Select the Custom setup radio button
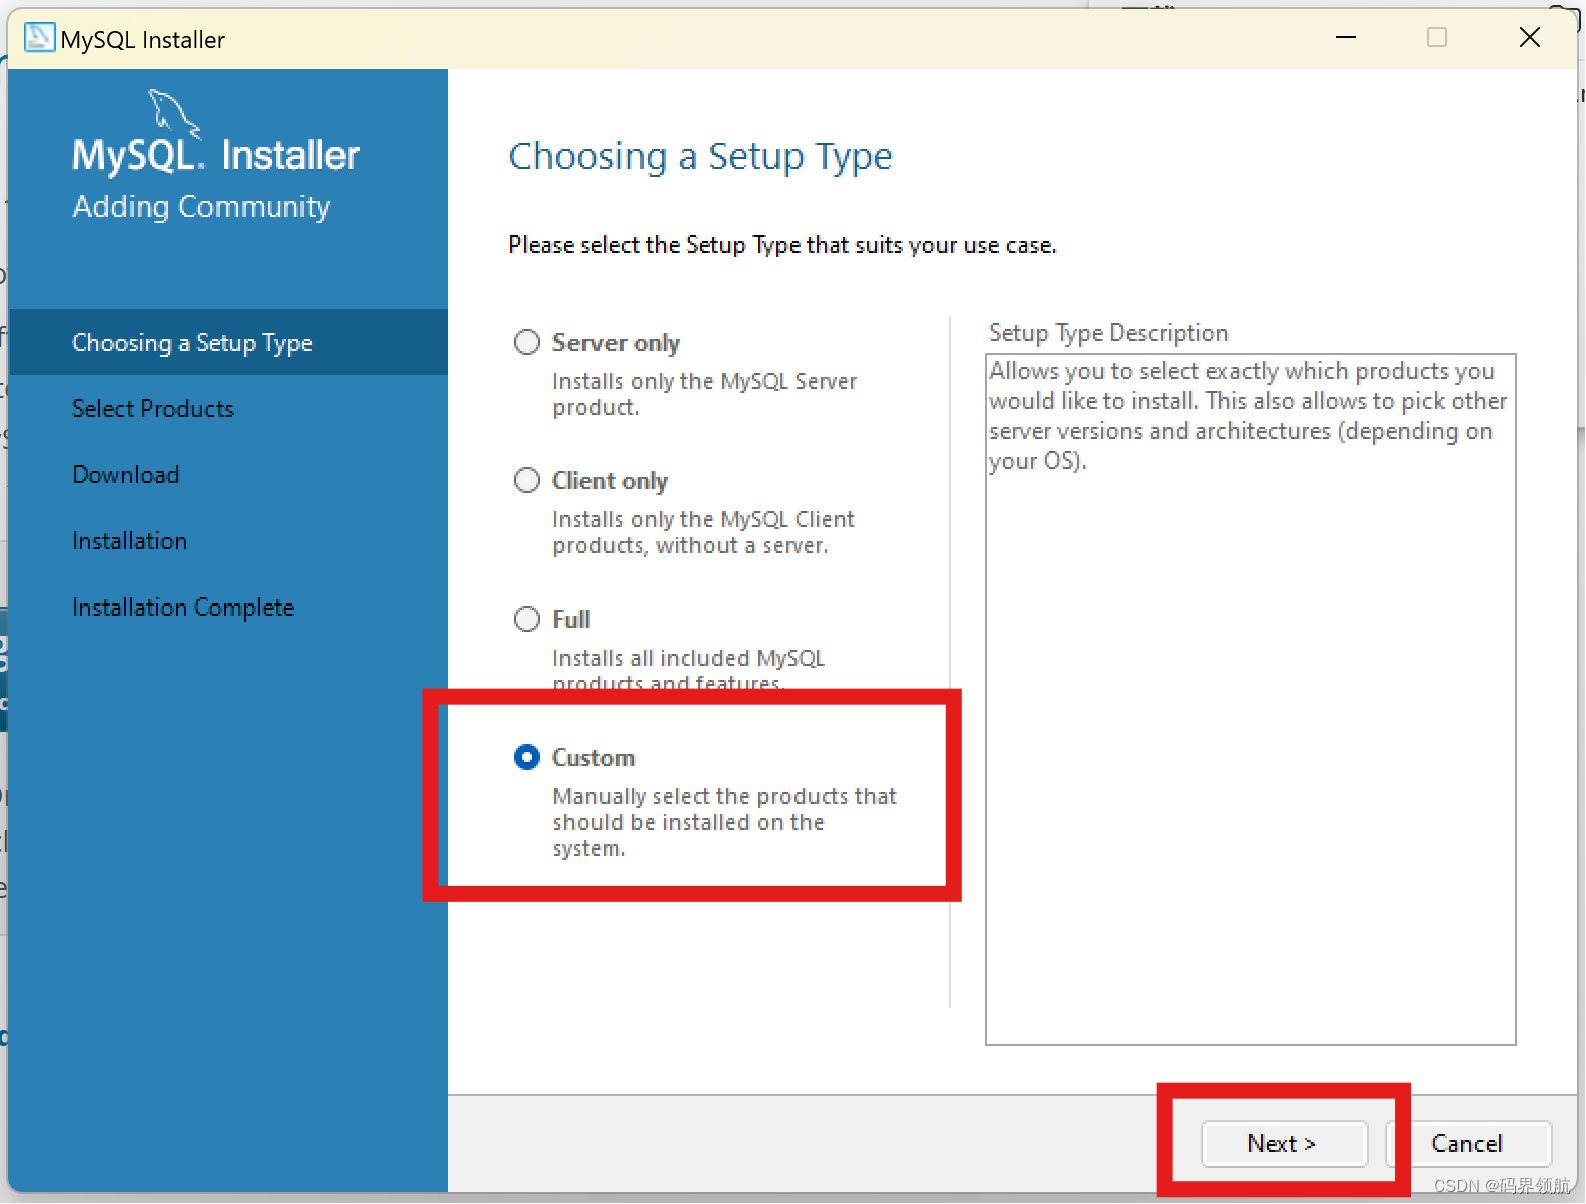Screen dimensions: 1586x1204 [527, 757]
